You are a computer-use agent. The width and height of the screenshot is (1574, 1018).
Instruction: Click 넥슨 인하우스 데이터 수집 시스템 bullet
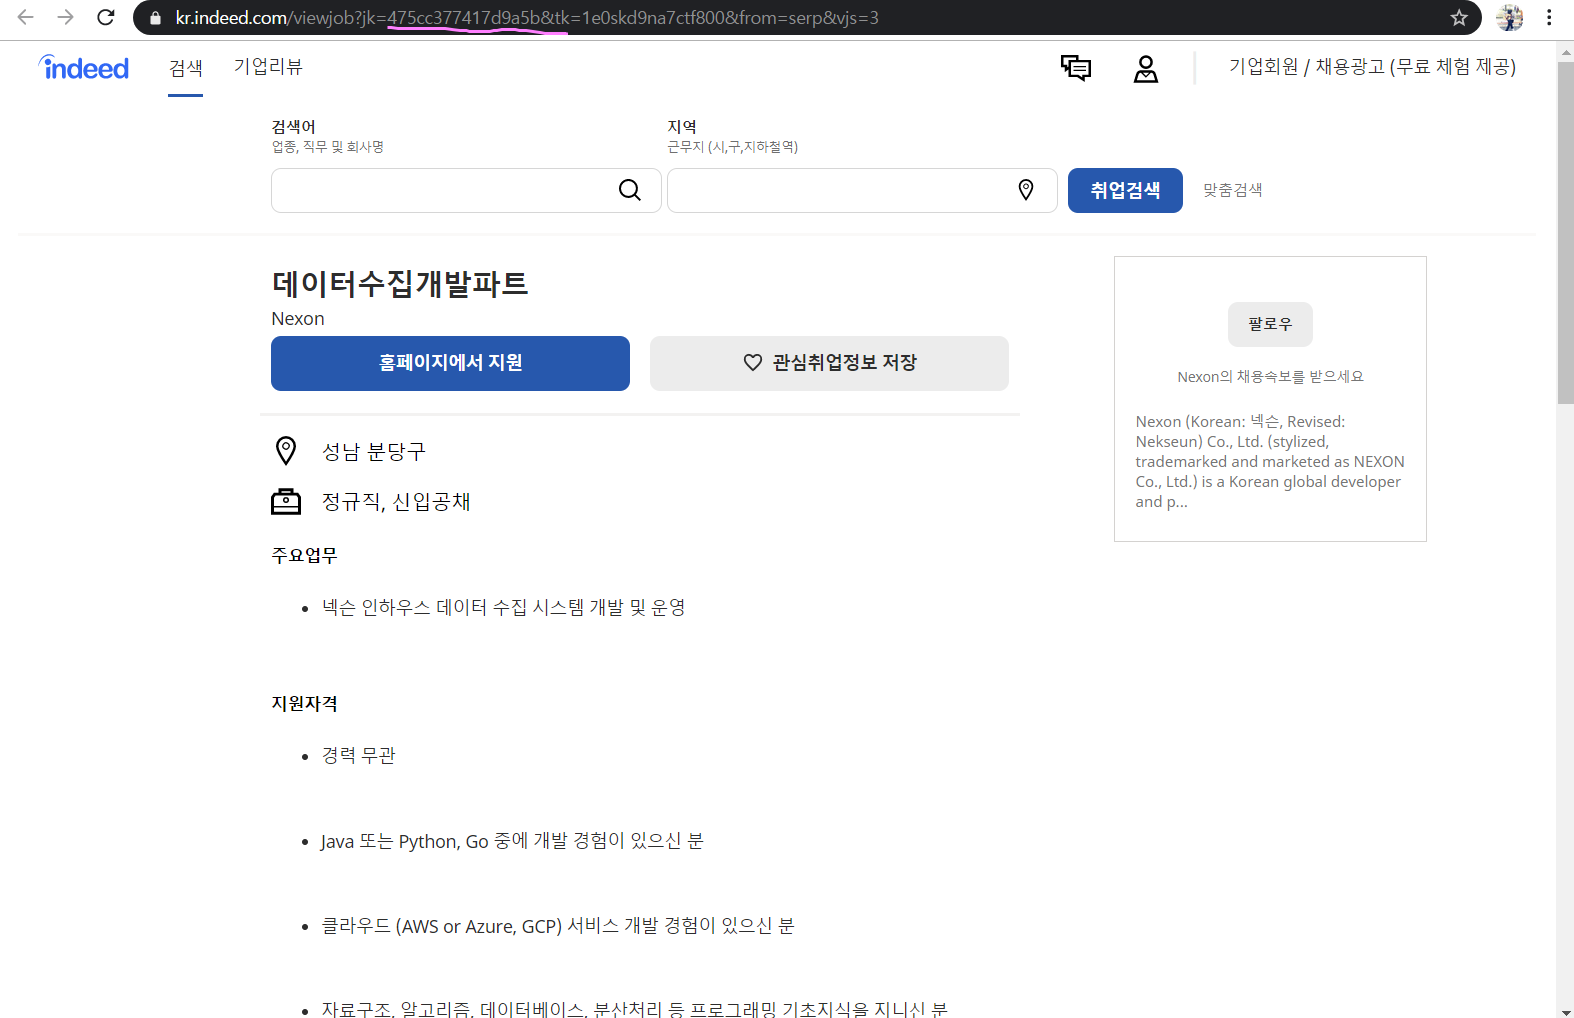504,608
